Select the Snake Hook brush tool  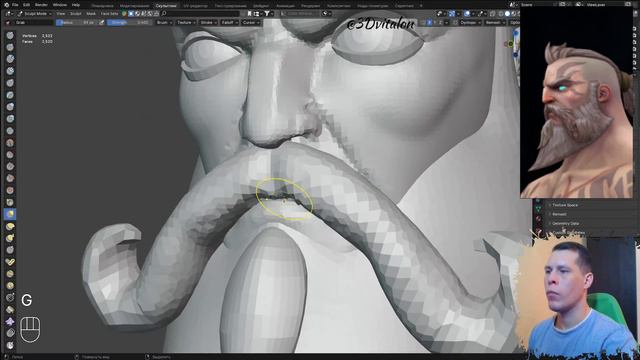pos(10,238)
